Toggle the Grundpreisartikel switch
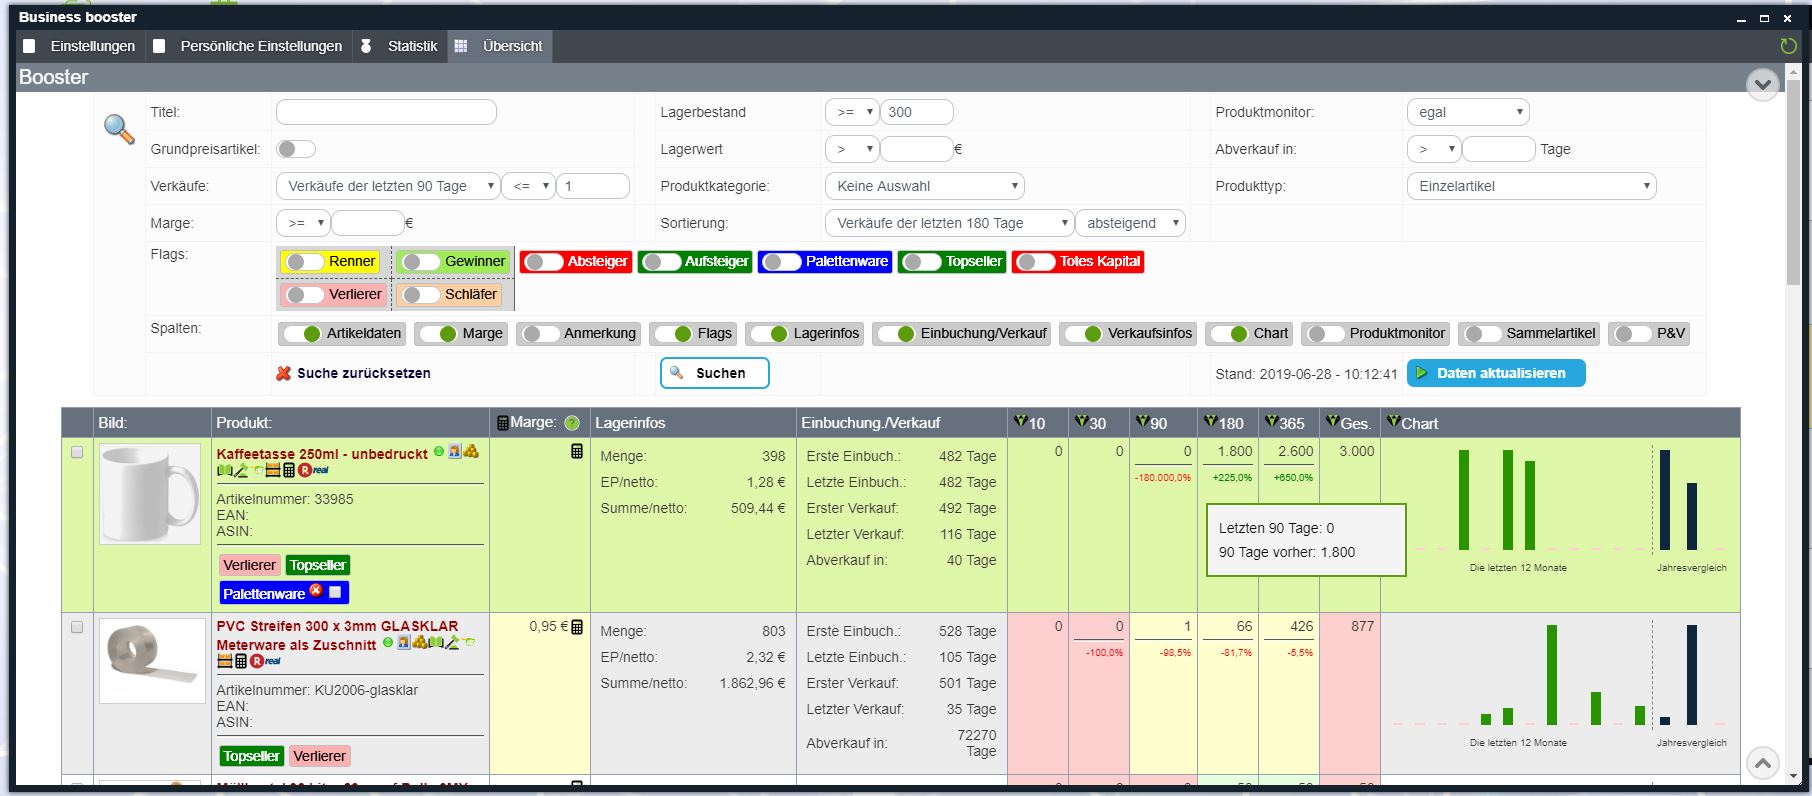The height and width of the screenshot is (796, 1812). click(x=296, y=149)
